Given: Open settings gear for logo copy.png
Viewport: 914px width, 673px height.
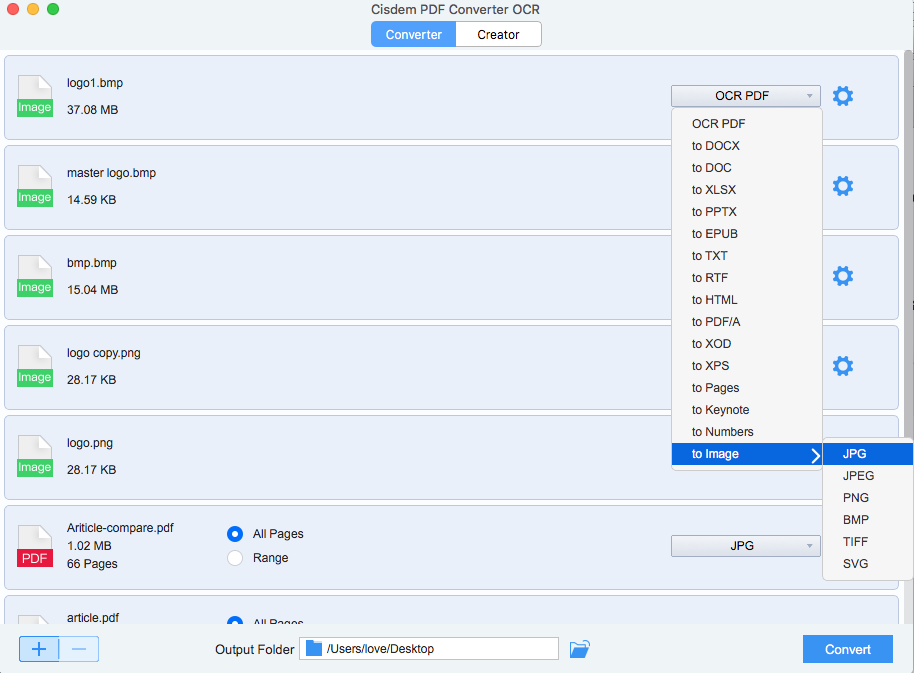Looking at the screenshot, I should [x=842, y=366].
